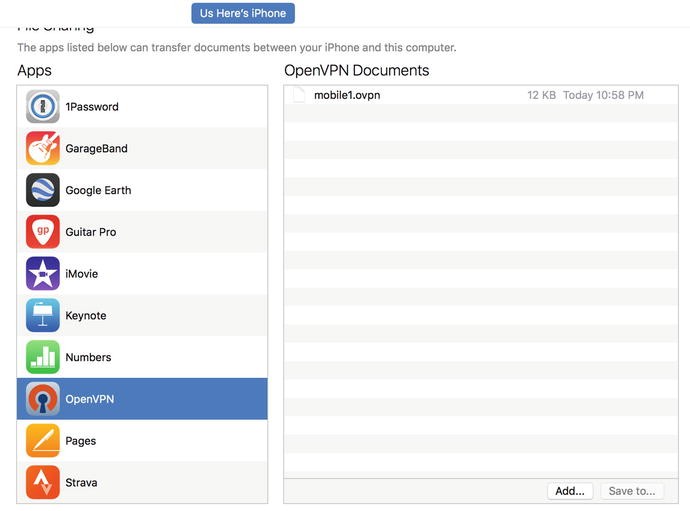The width and height of the screenshot is (690, 511).
Task: Click the OpenVPN keyhole icon
Action: tap(43, 399)
